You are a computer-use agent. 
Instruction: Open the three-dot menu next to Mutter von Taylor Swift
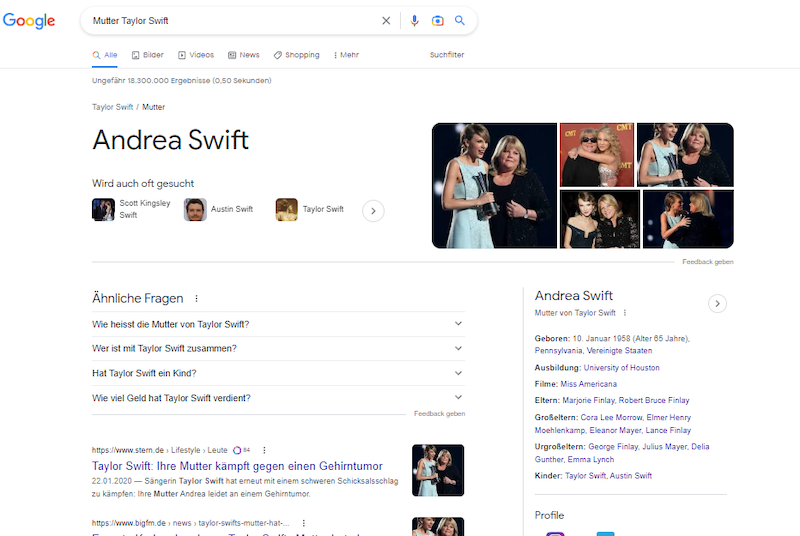pos(624,313)
